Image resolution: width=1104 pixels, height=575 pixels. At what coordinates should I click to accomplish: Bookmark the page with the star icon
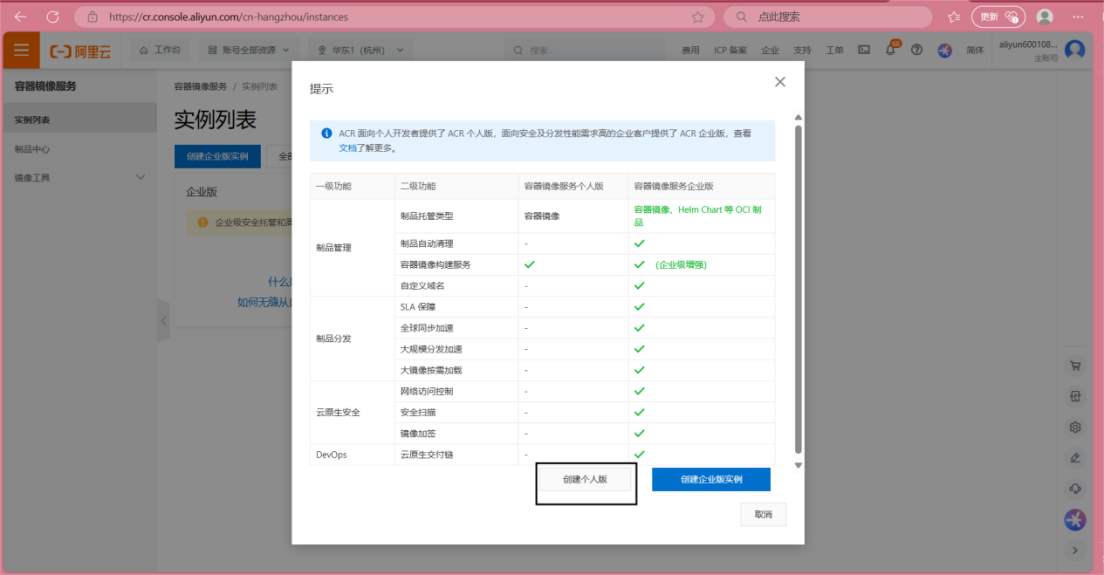(698, 17)
